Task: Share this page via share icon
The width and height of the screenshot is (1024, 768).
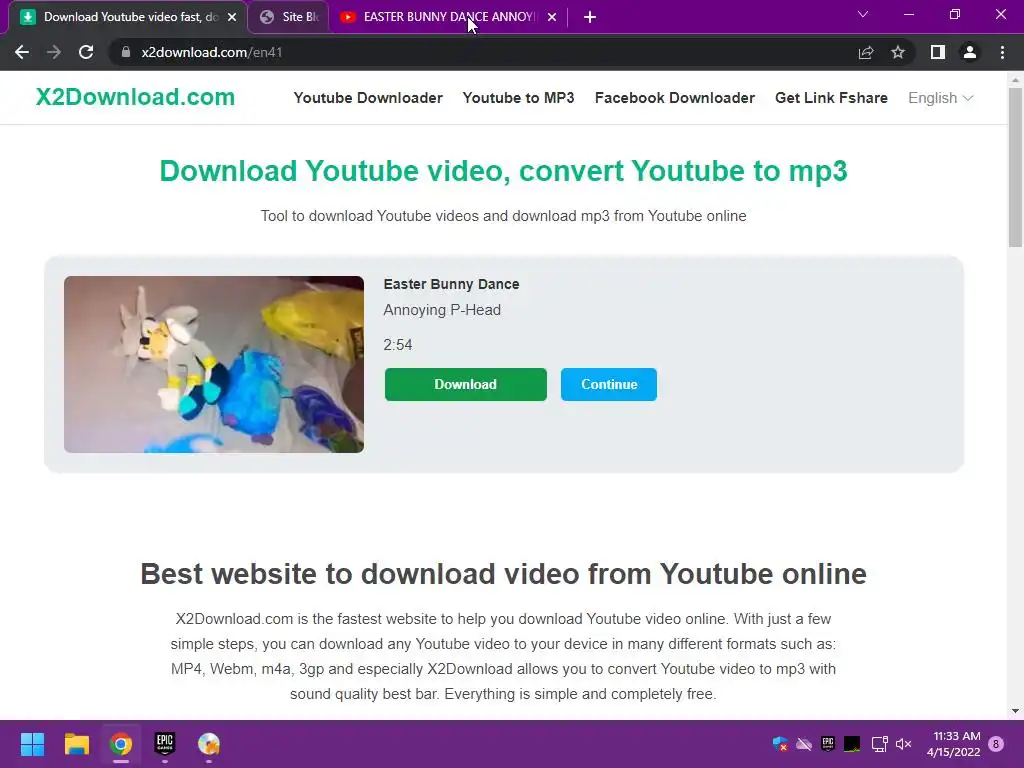Action: (866, 52)
